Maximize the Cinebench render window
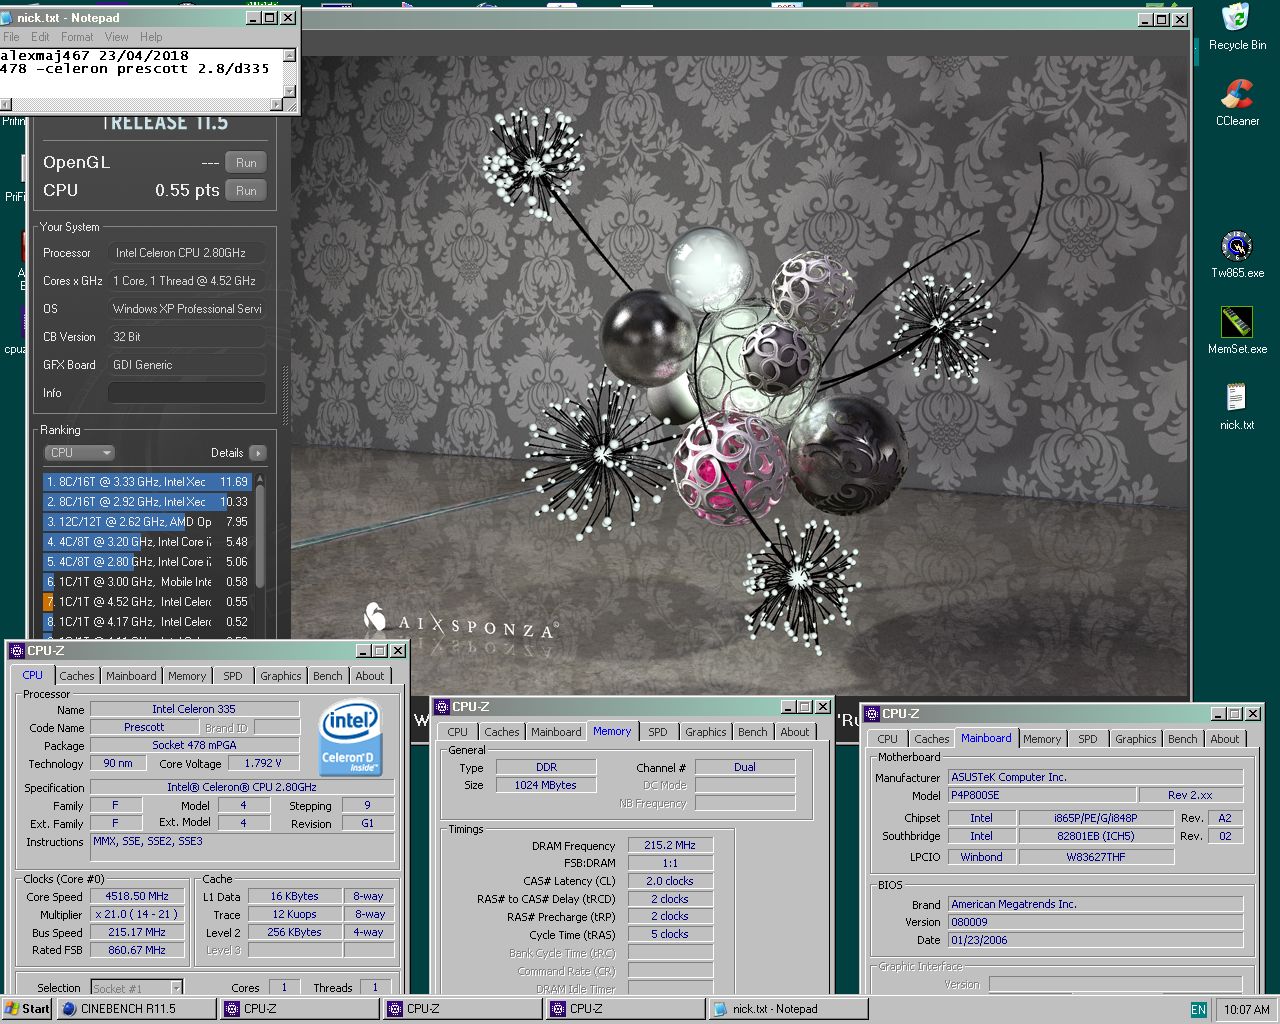This screenshot has height=1024, width=1280. pyautogui.click(x=1162, y=19)
